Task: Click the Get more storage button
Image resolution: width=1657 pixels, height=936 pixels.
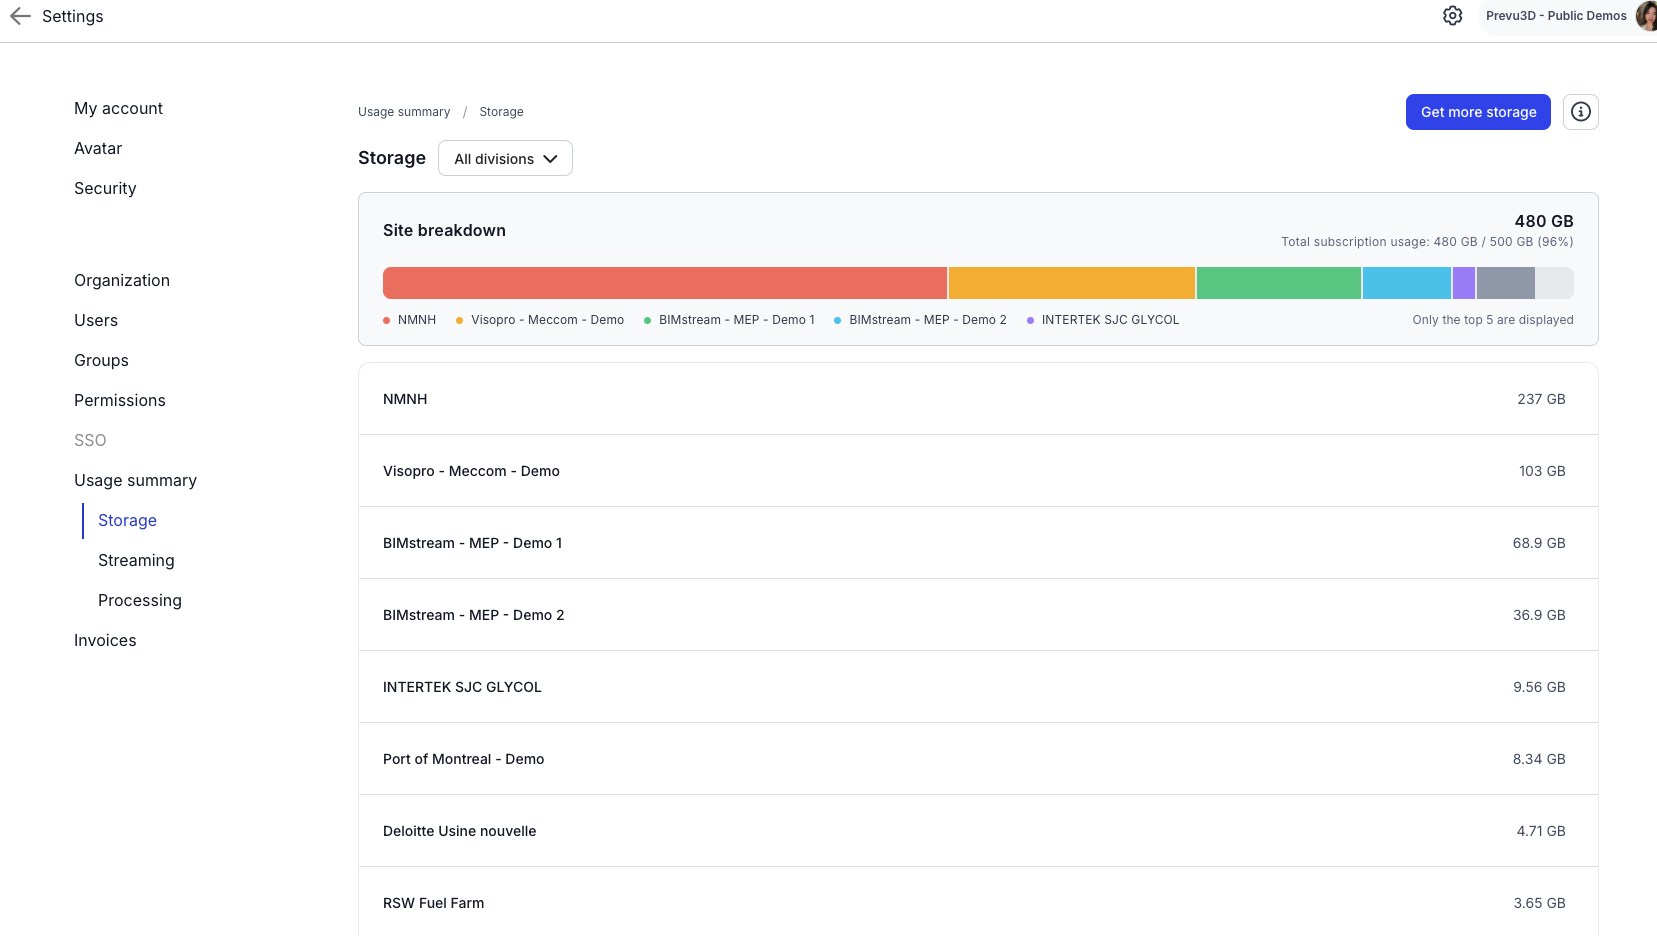Action: 1477,112
